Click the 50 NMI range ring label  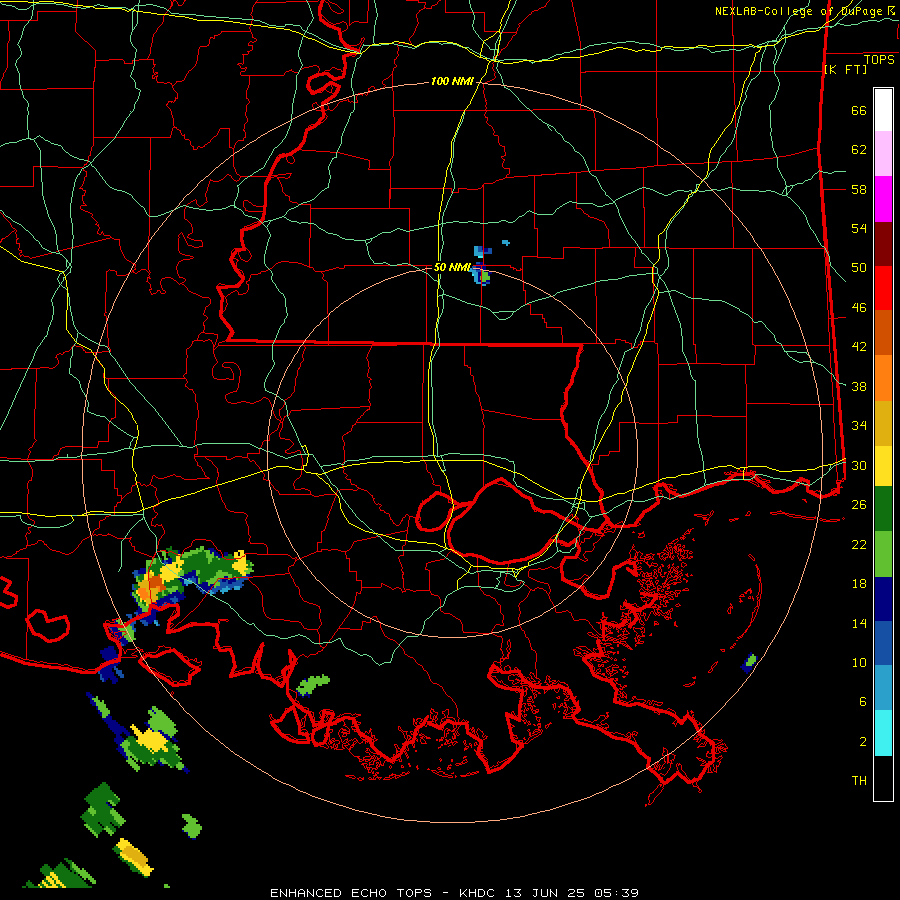(451, 267)
